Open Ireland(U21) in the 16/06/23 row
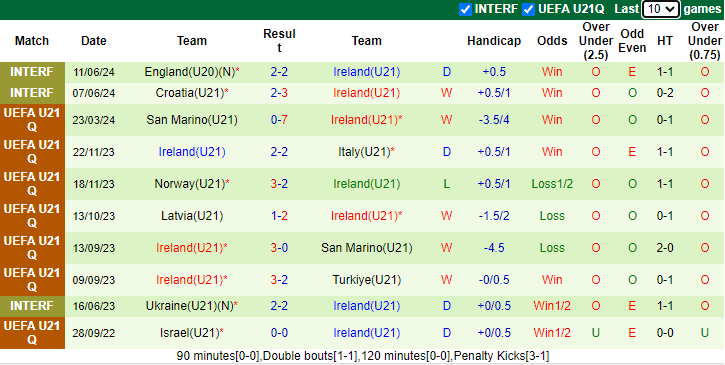The width and height of the screenshot is (725, 365). pyautogui.click(x=367, y=306)
